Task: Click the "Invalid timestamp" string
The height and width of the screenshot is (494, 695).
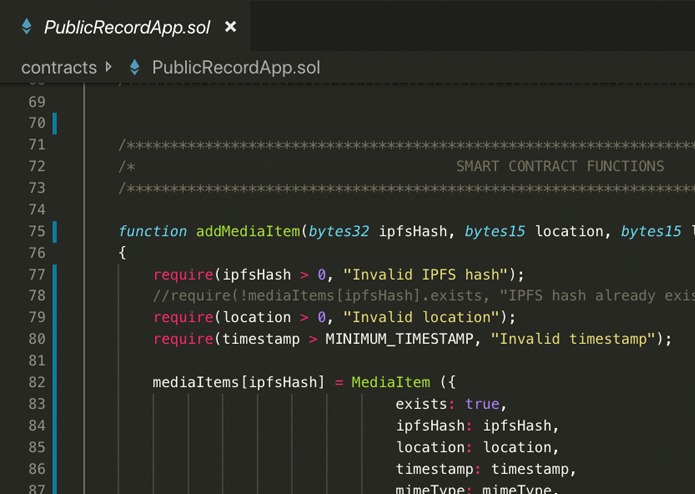Action: coord(573,339)
